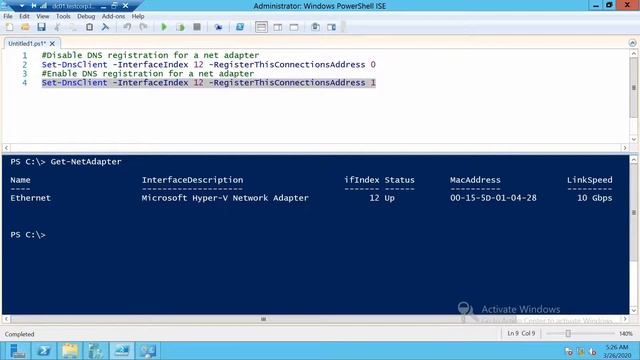640x360 pixels.
Task: Click 'Ethernet' adapter name in output
Action: click(31, 198)
